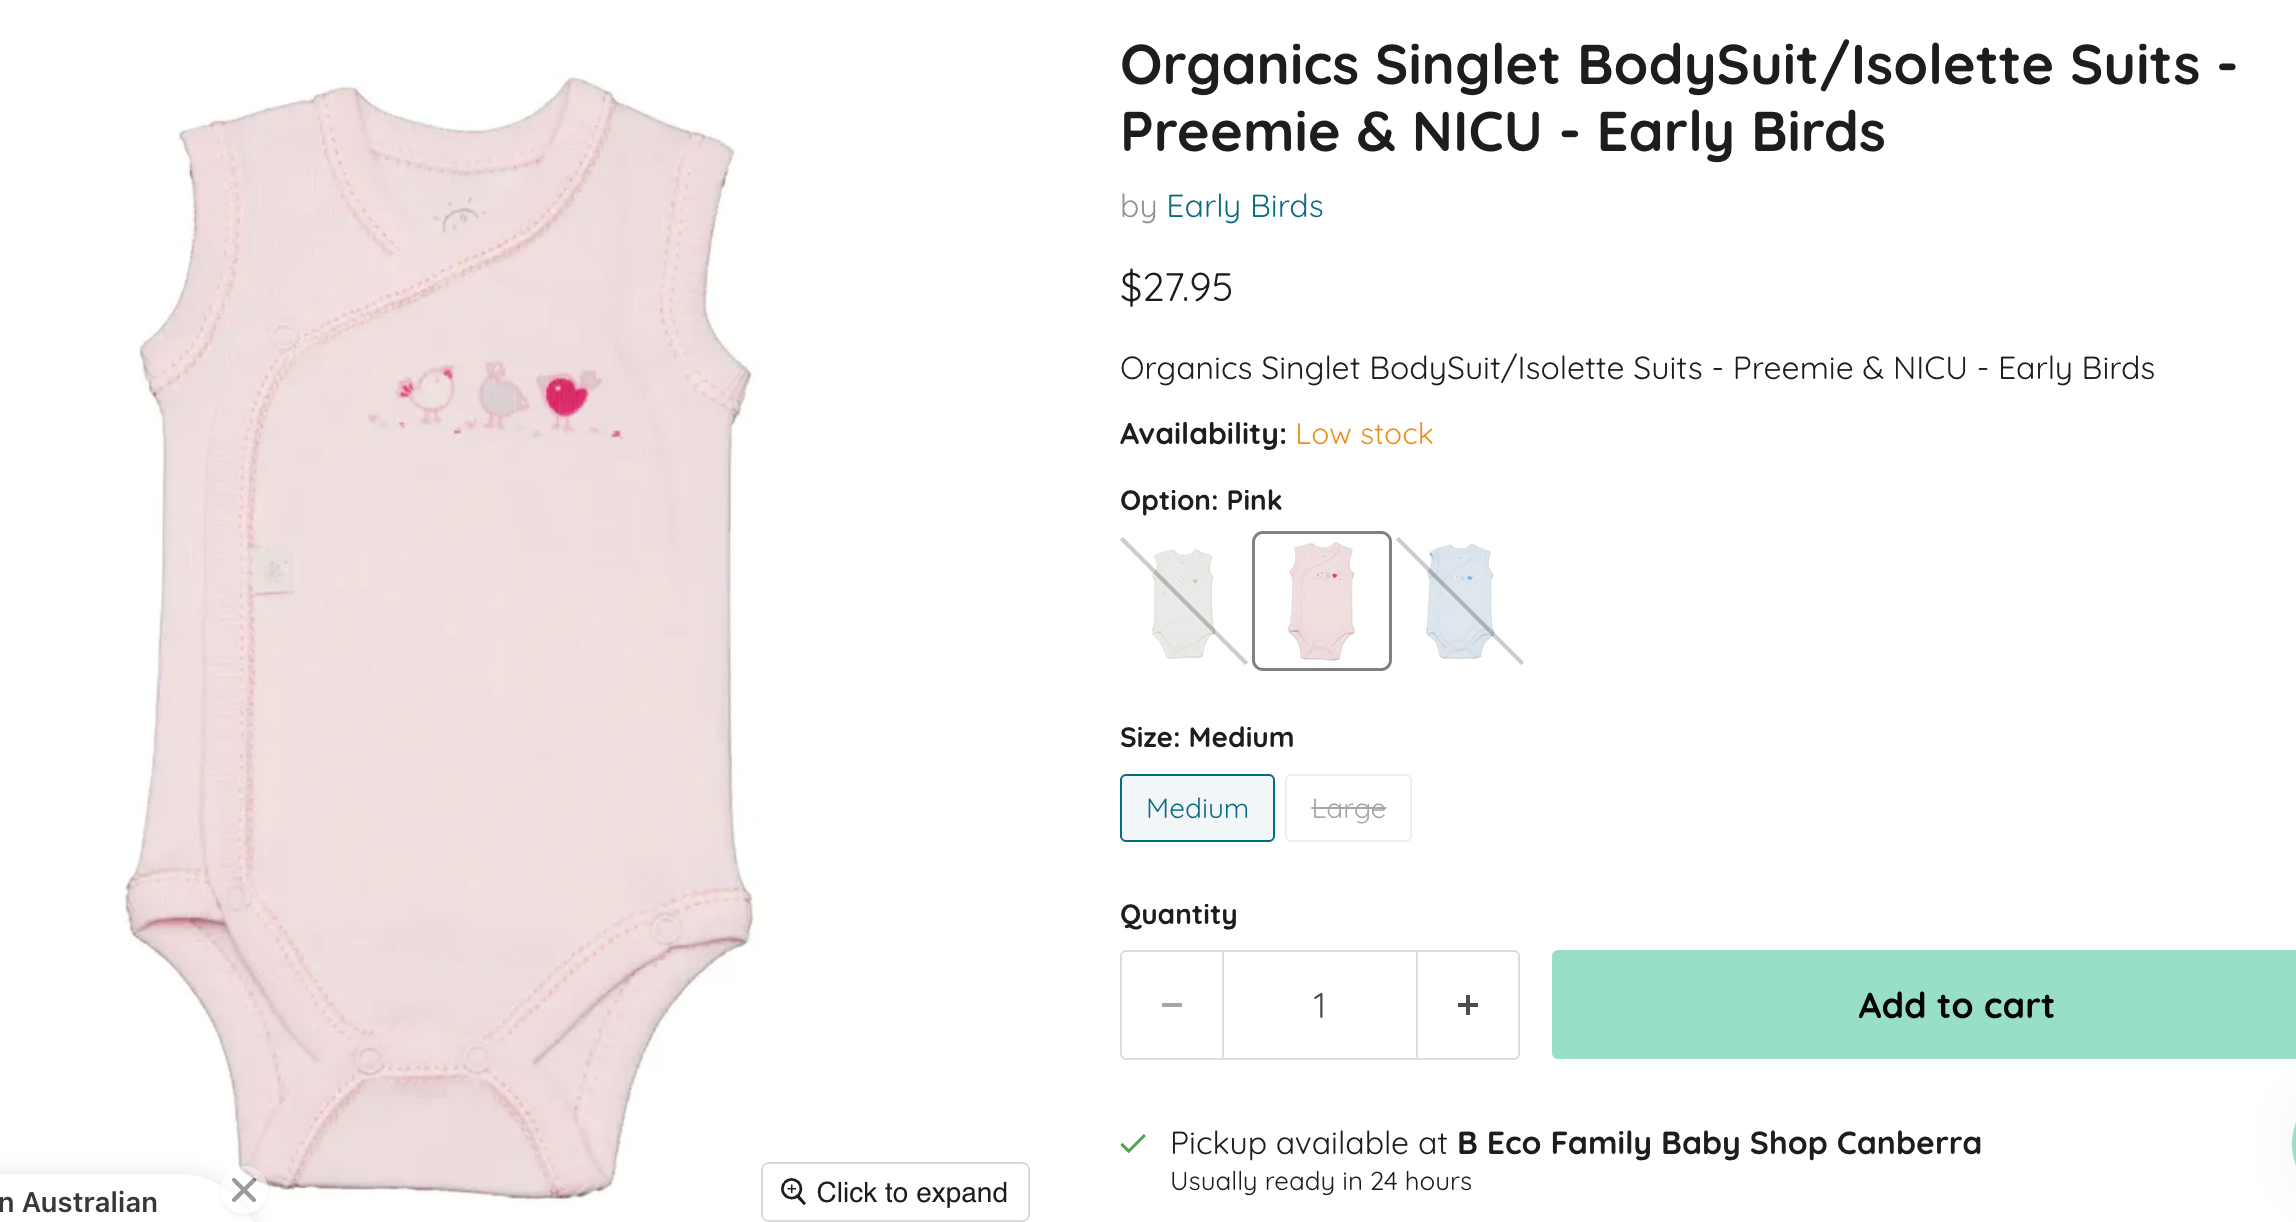Viewport: 2296px width, 1222px height.
Task: Decrease quantity with the minus button
Action: coord(1172,1005)
